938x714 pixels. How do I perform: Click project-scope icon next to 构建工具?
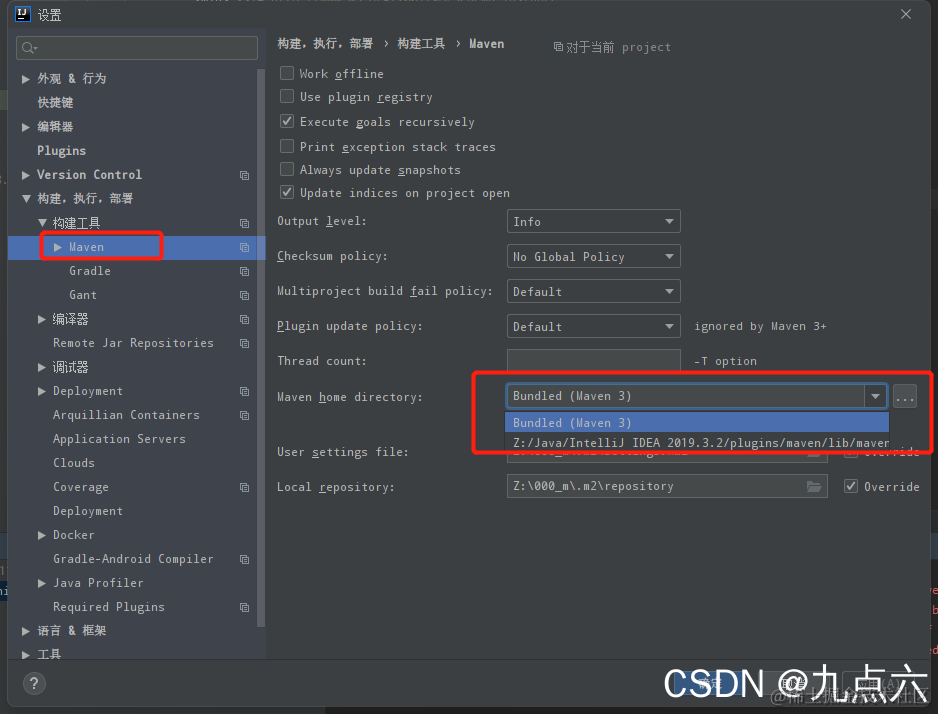[x=244, y=223]
